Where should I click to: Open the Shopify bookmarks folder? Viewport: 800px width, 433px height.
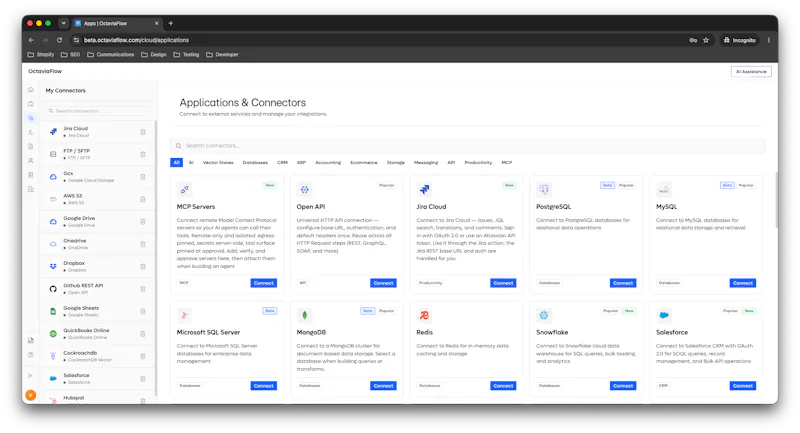pos(41,55)
